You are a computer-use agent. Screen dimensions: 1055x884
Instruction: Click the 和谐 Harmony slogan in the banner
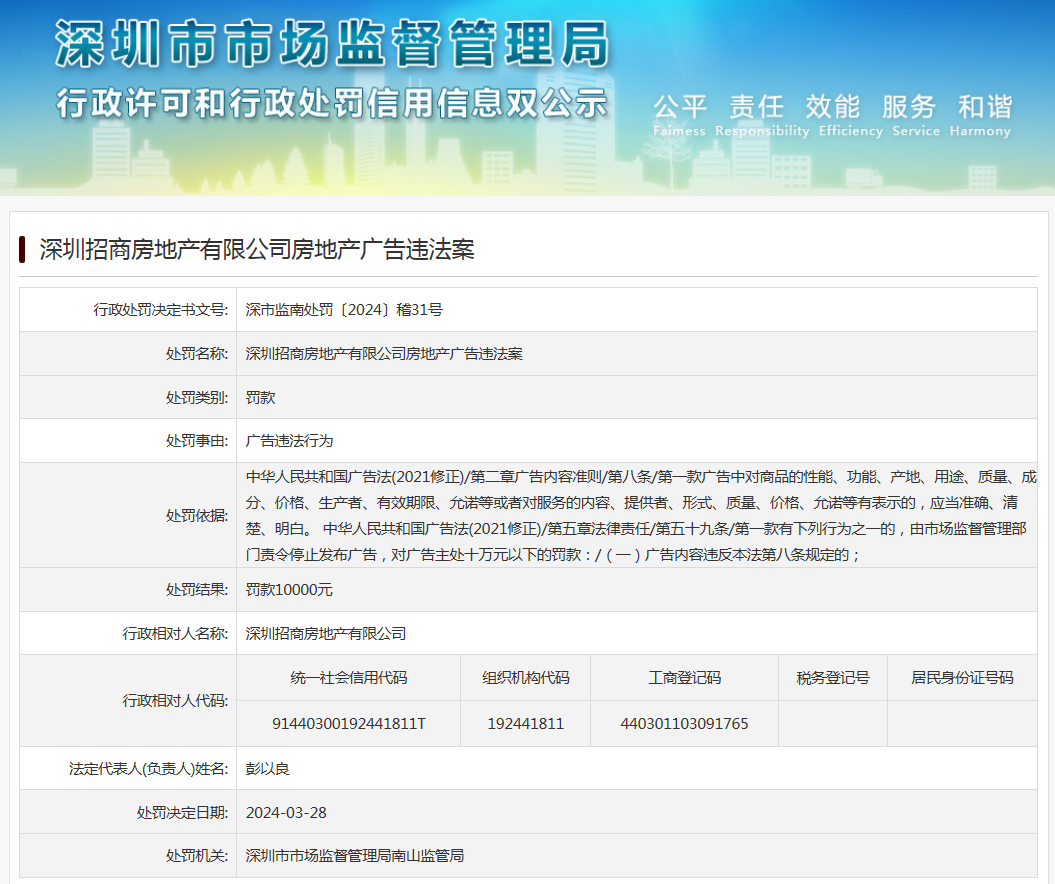point(980,115)
